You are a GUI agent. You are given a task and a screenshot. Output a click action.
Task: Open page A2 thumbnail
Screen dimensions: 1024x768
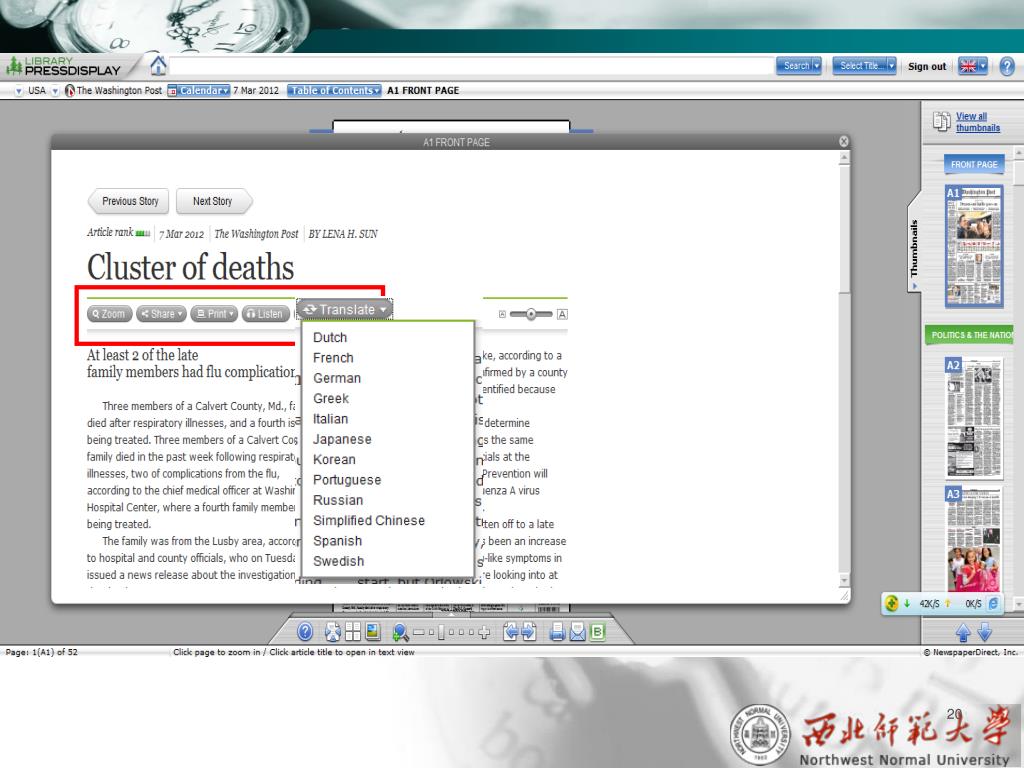(974, 417)
